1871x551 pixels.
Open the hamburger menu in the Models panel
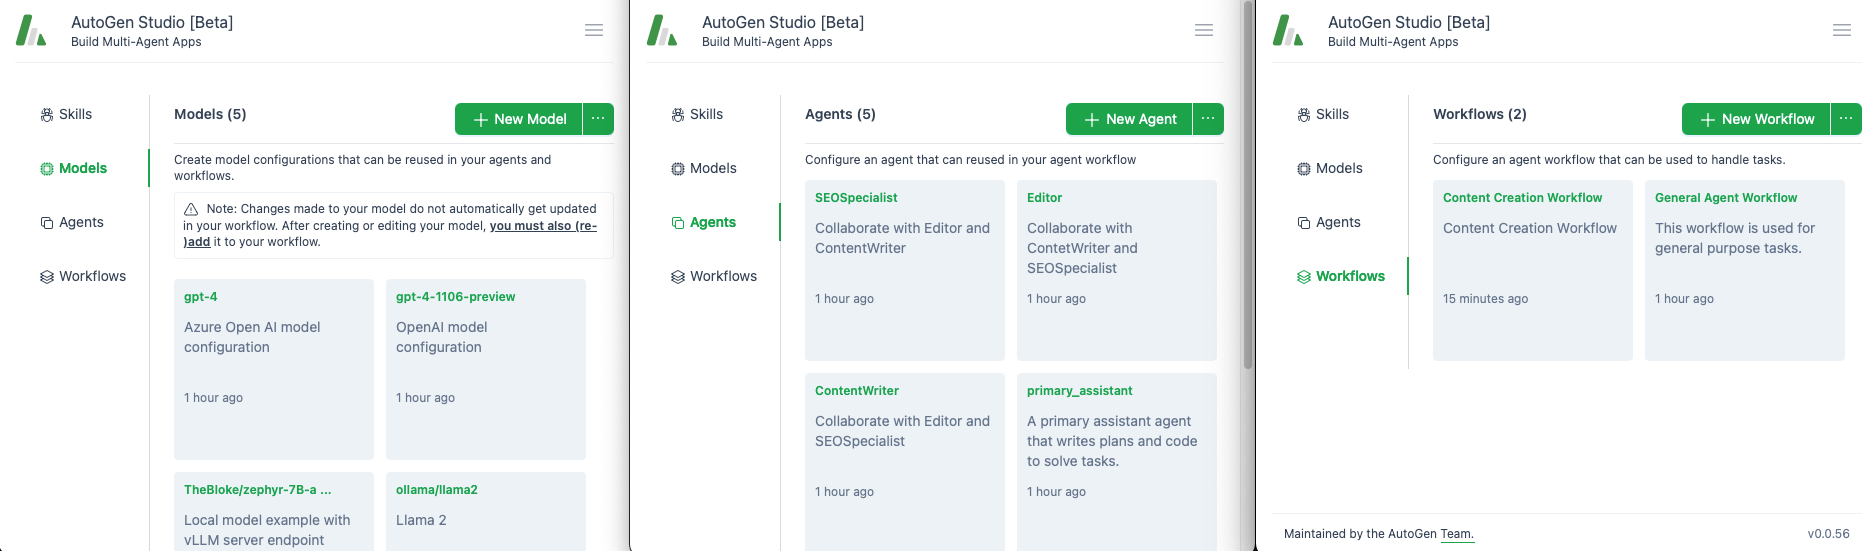pos(594,31)
